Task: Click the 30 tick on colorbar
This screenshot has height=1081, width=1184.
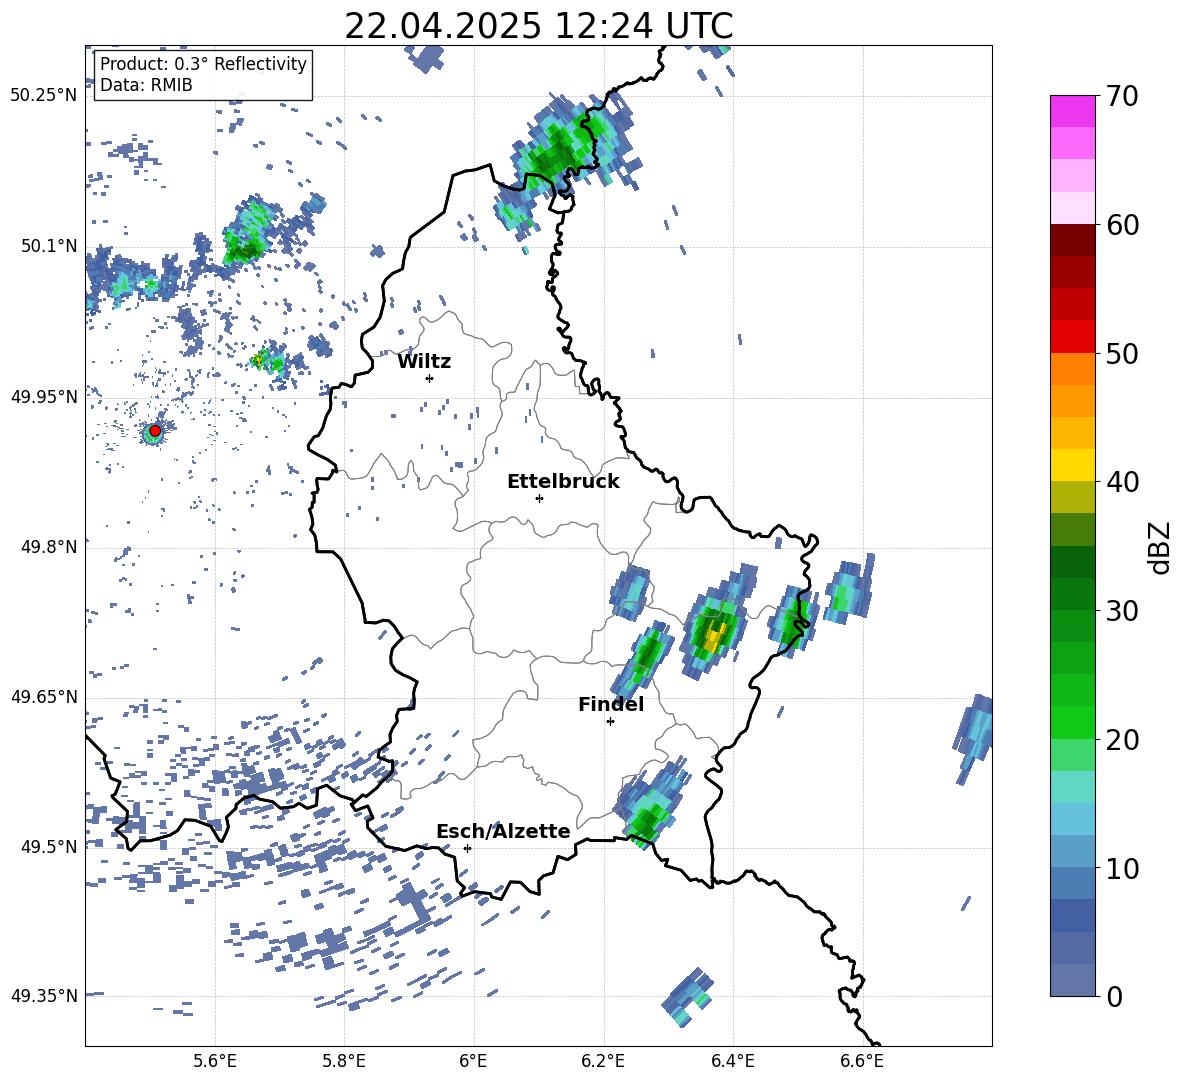Action: click(x=1122, y=611)
